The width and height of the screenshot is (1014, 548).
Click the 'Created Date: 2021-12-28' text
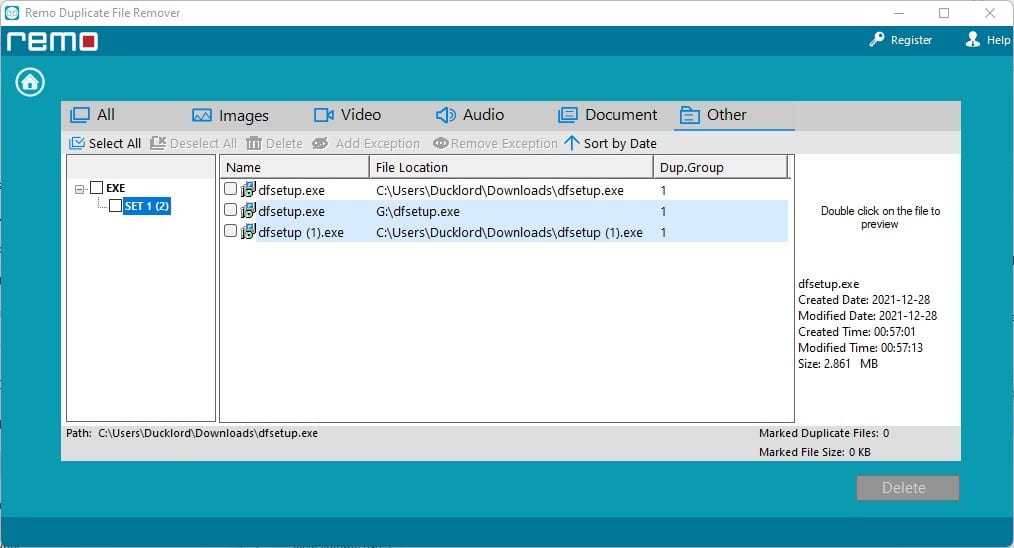click(x=863, y=300)
